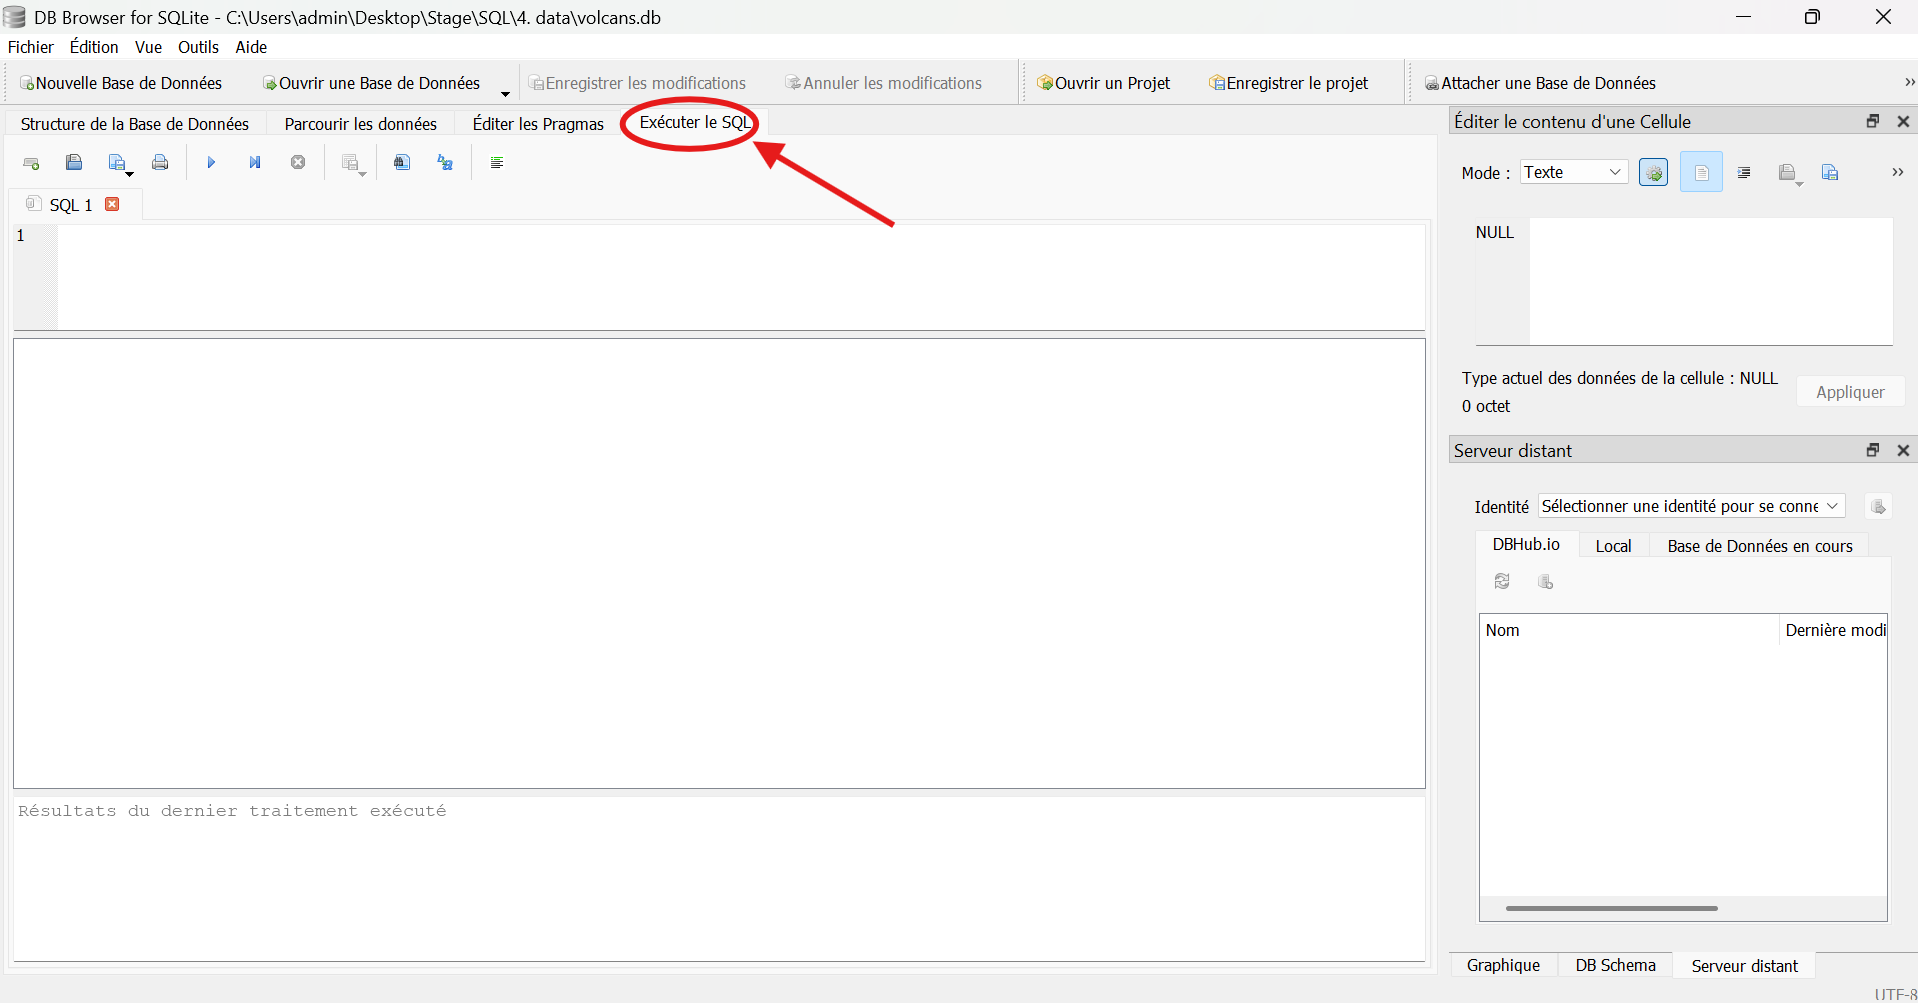Viewport: 1918px width, 1003px height.
Task: Toggle auto-switch mode gear button
Action: pyautogui.click(x=1653, y=173)
